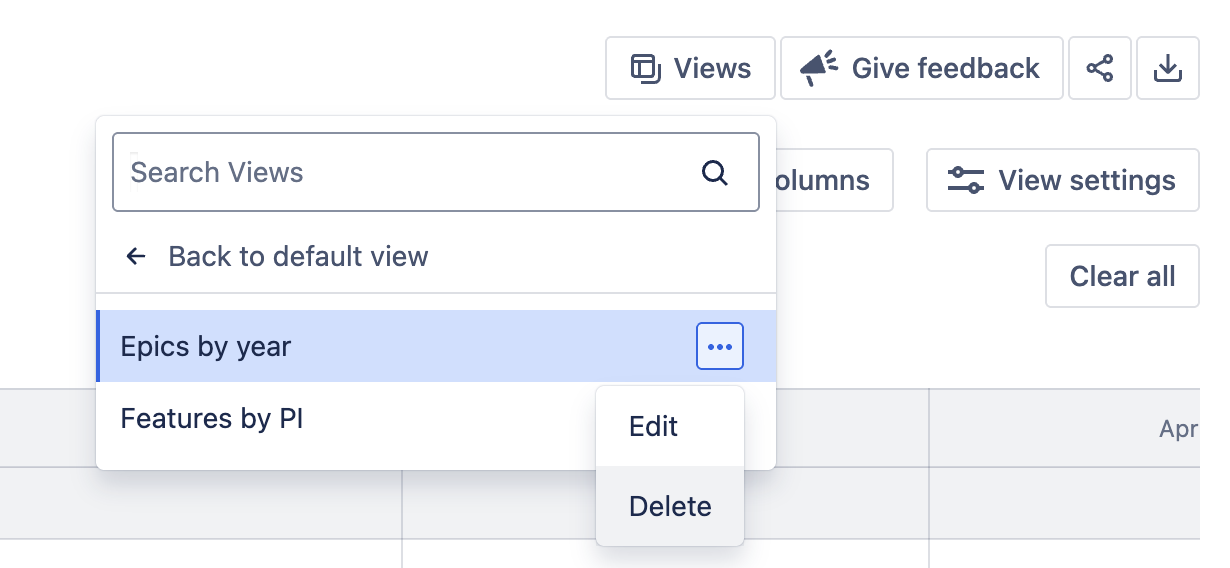Screen dimensions: 1230x568
Task: Click the Apr timeline column header
Action: [1178, 430]
